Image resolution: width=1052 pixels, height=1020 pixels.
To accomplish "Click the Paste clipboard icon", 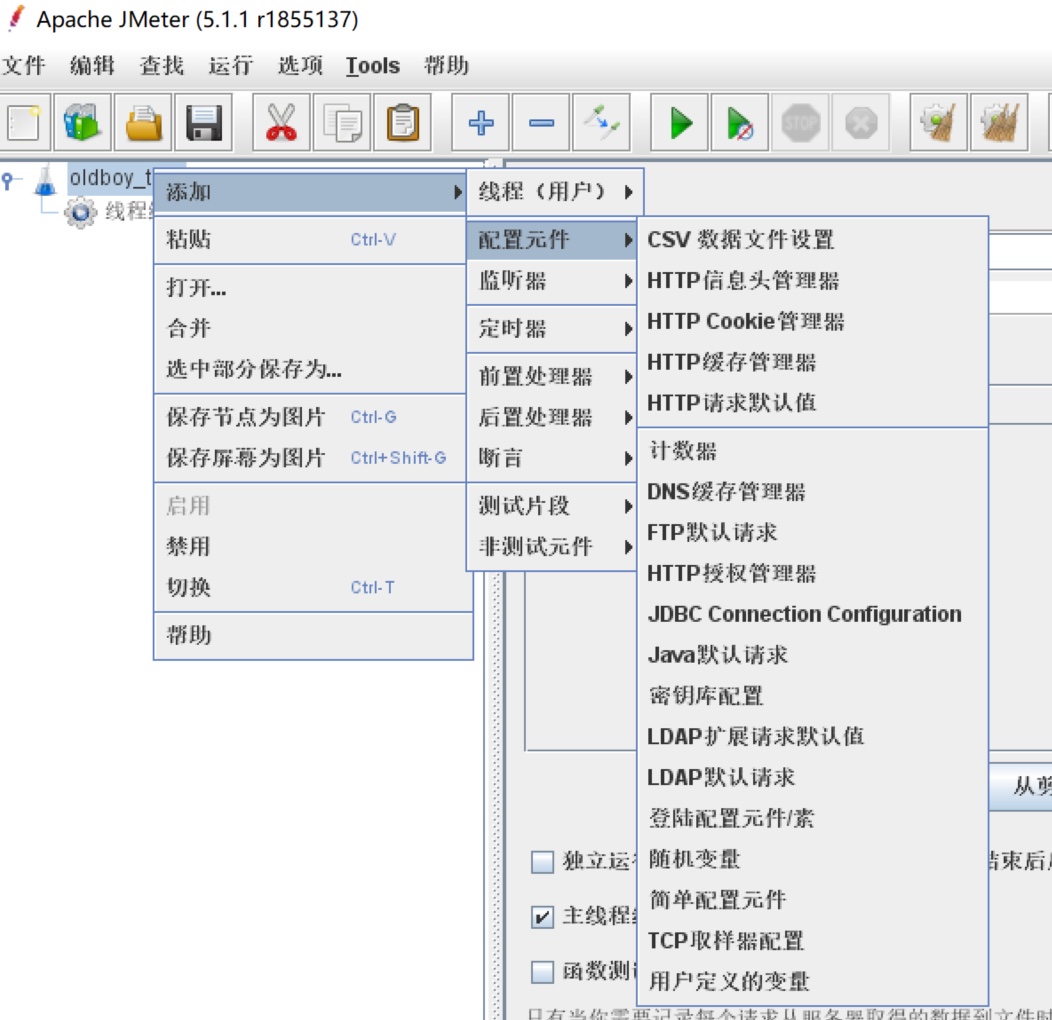I will pos(401,124).
